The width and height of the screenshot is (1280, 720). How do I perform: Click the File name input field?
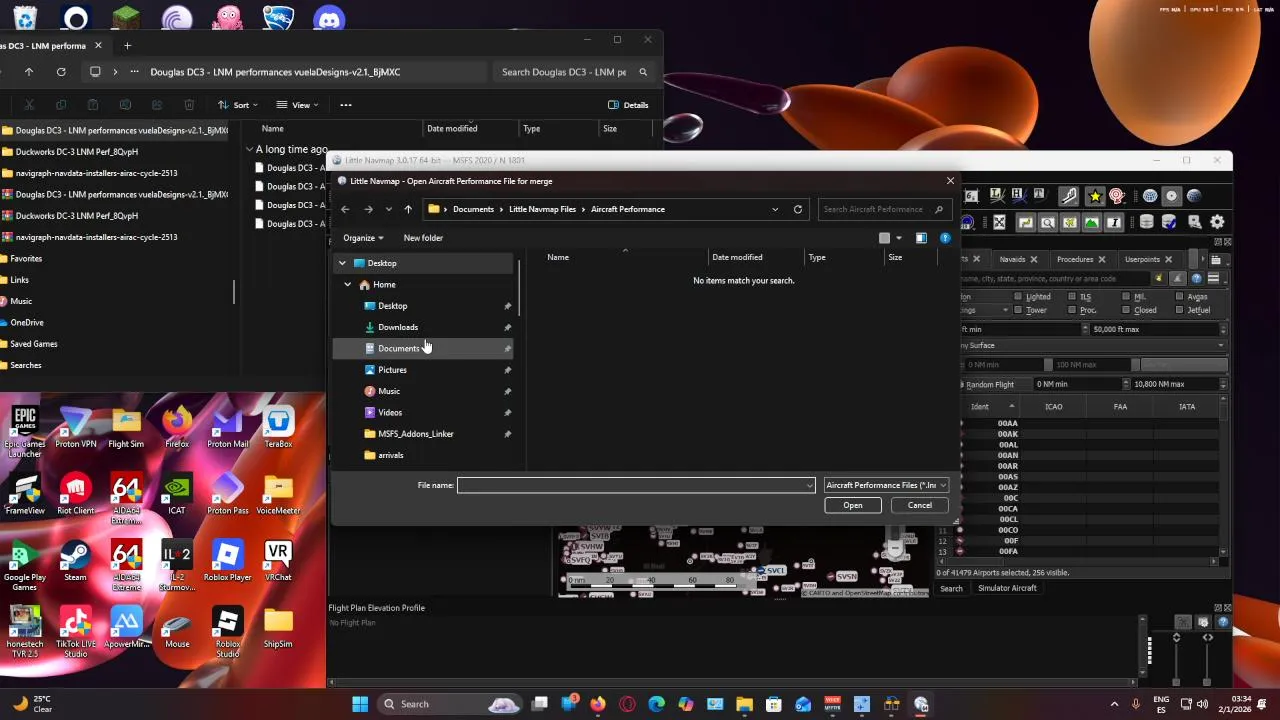(632, 485)
